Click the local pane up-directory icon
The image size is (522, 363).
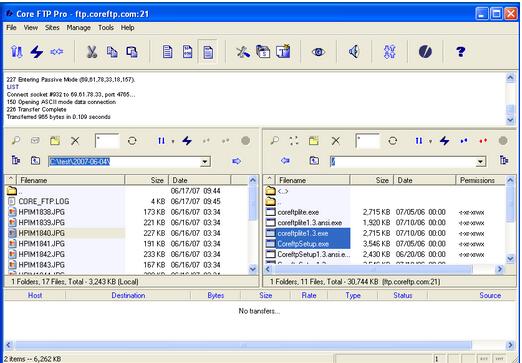click(35, 161)
